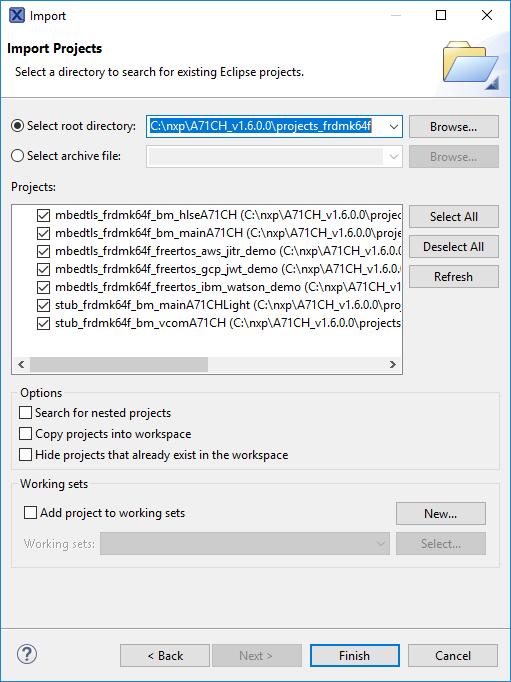Select mbedtls_frdmk64f_bm_mainA71CH row text
This screenshot has height=682, width=511.
228,233
